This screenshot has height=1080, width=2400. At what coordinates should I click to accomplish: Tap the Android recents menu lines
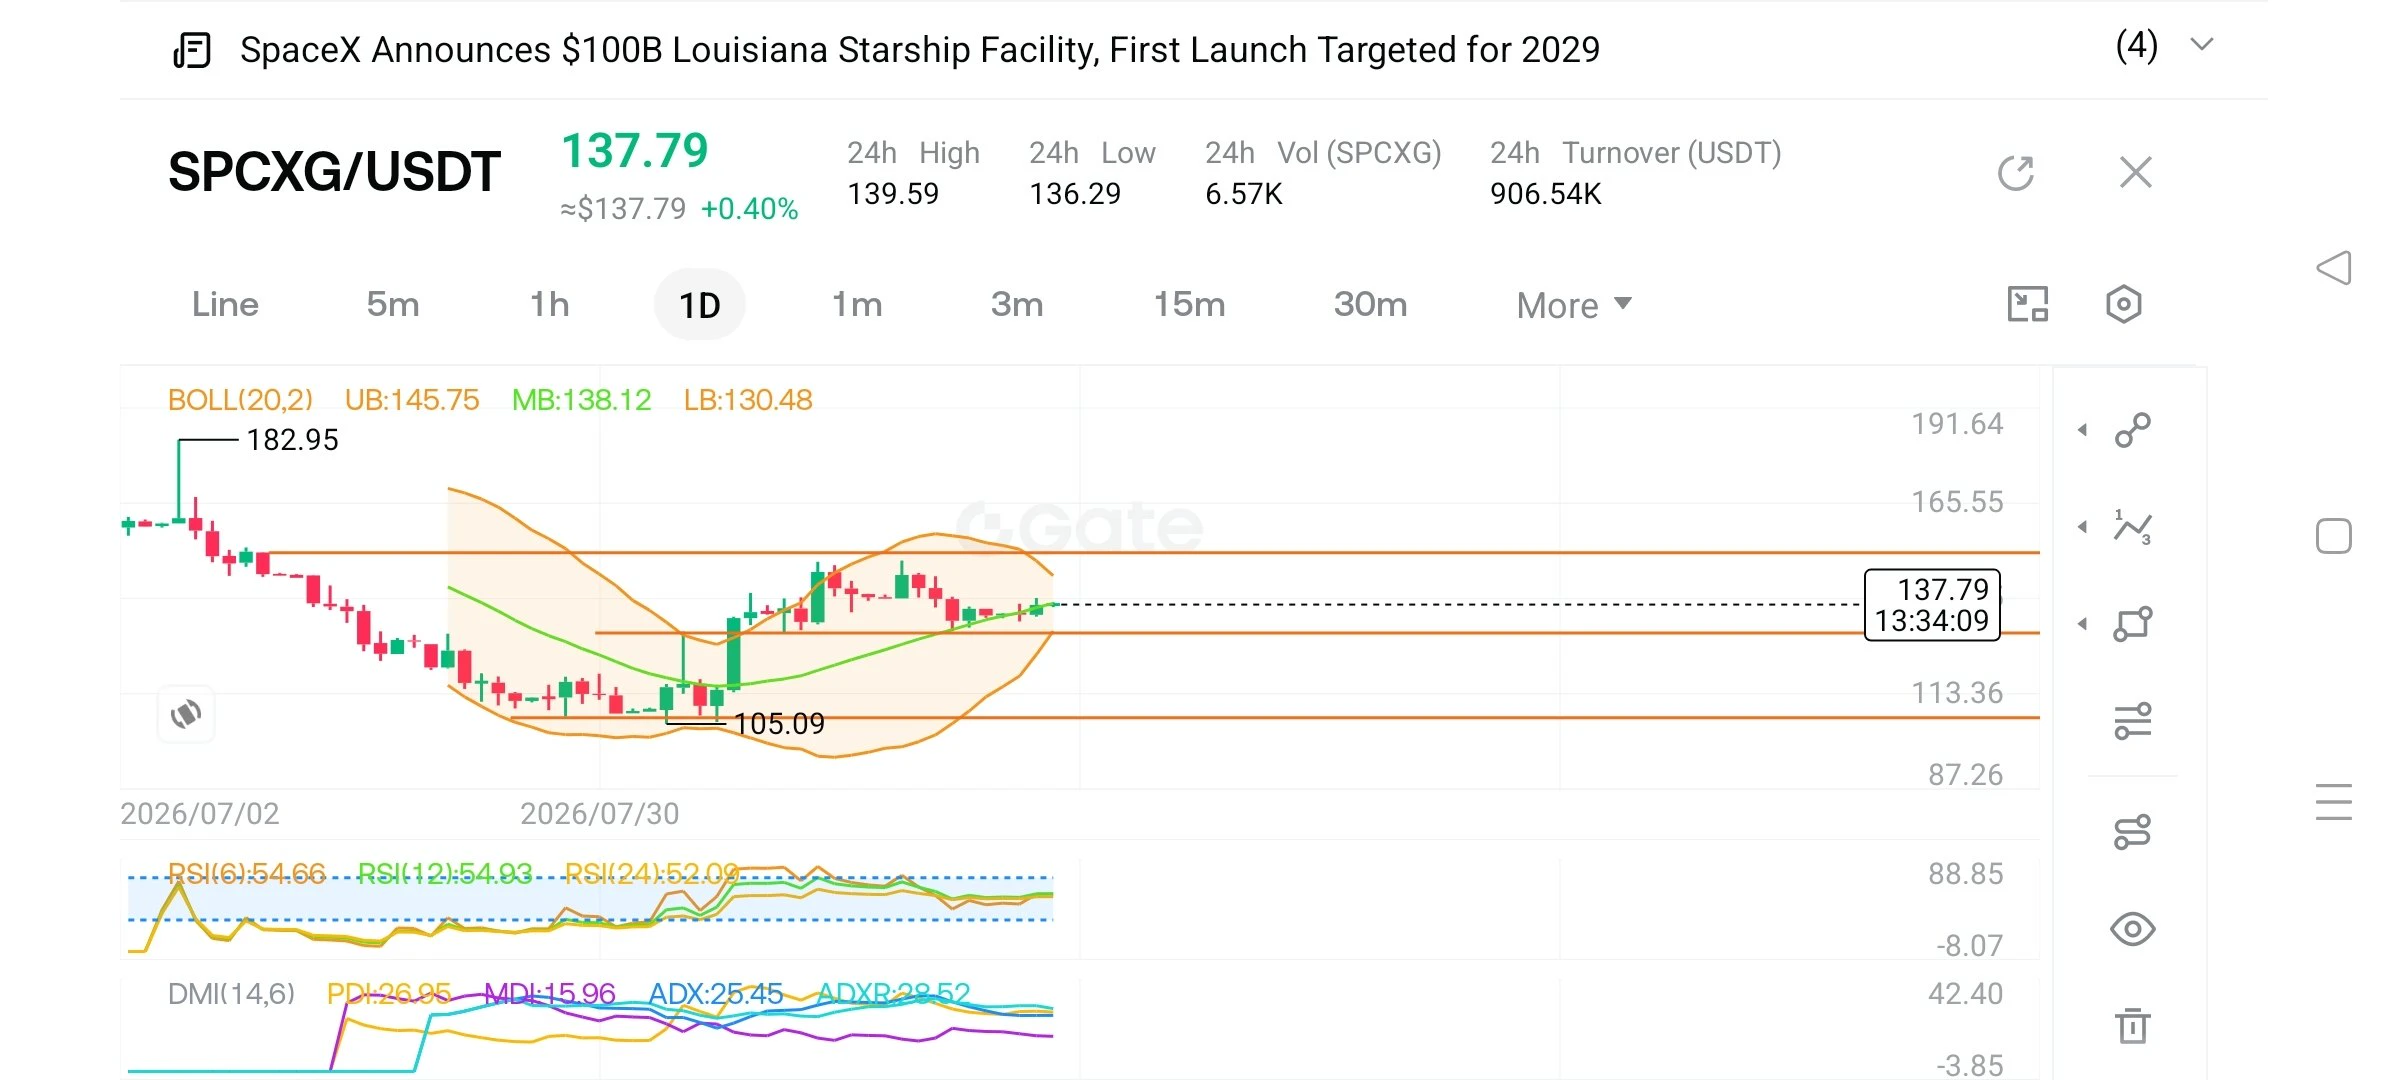pos(2334,802)
